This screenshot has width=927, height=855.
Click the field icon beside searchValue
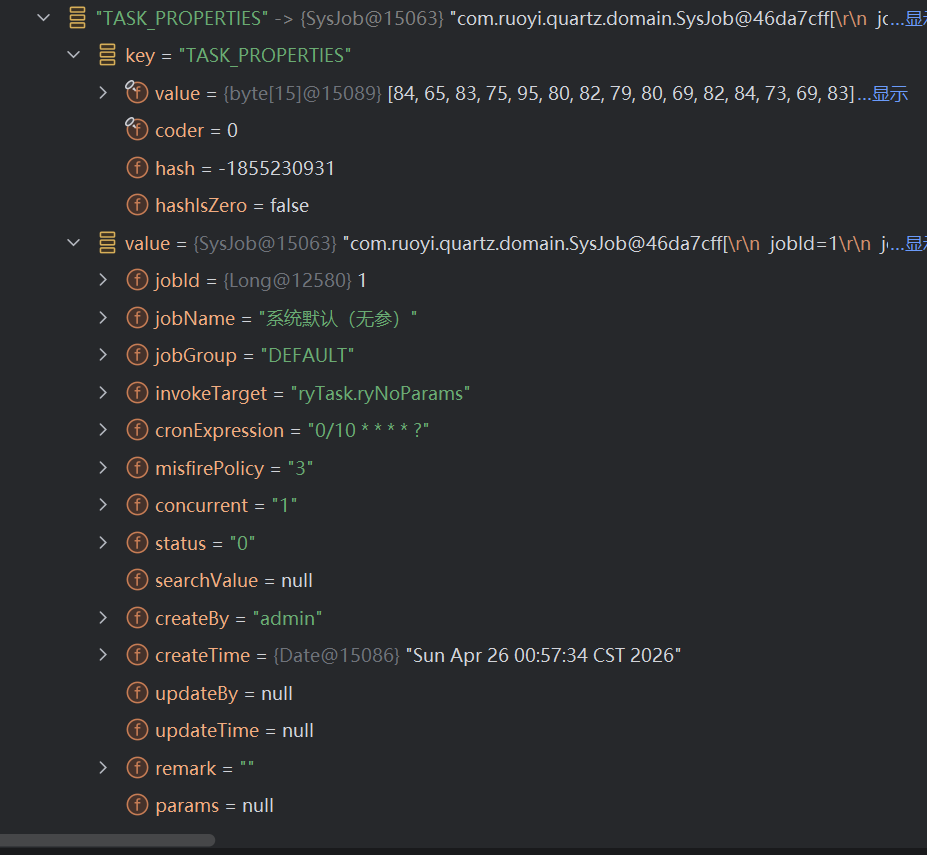click(137, 580)
